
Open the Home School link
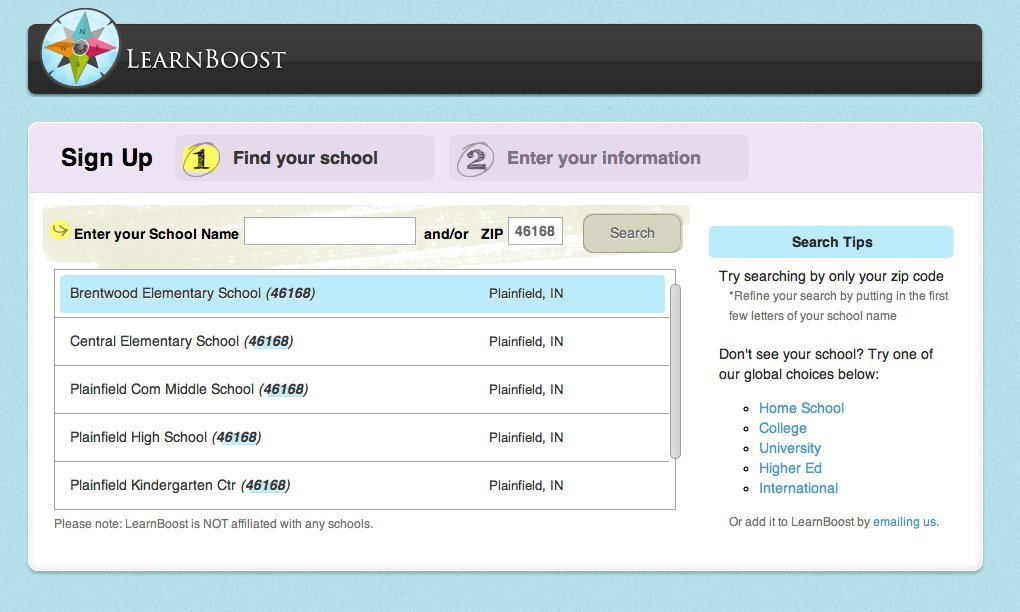(801, 408)
